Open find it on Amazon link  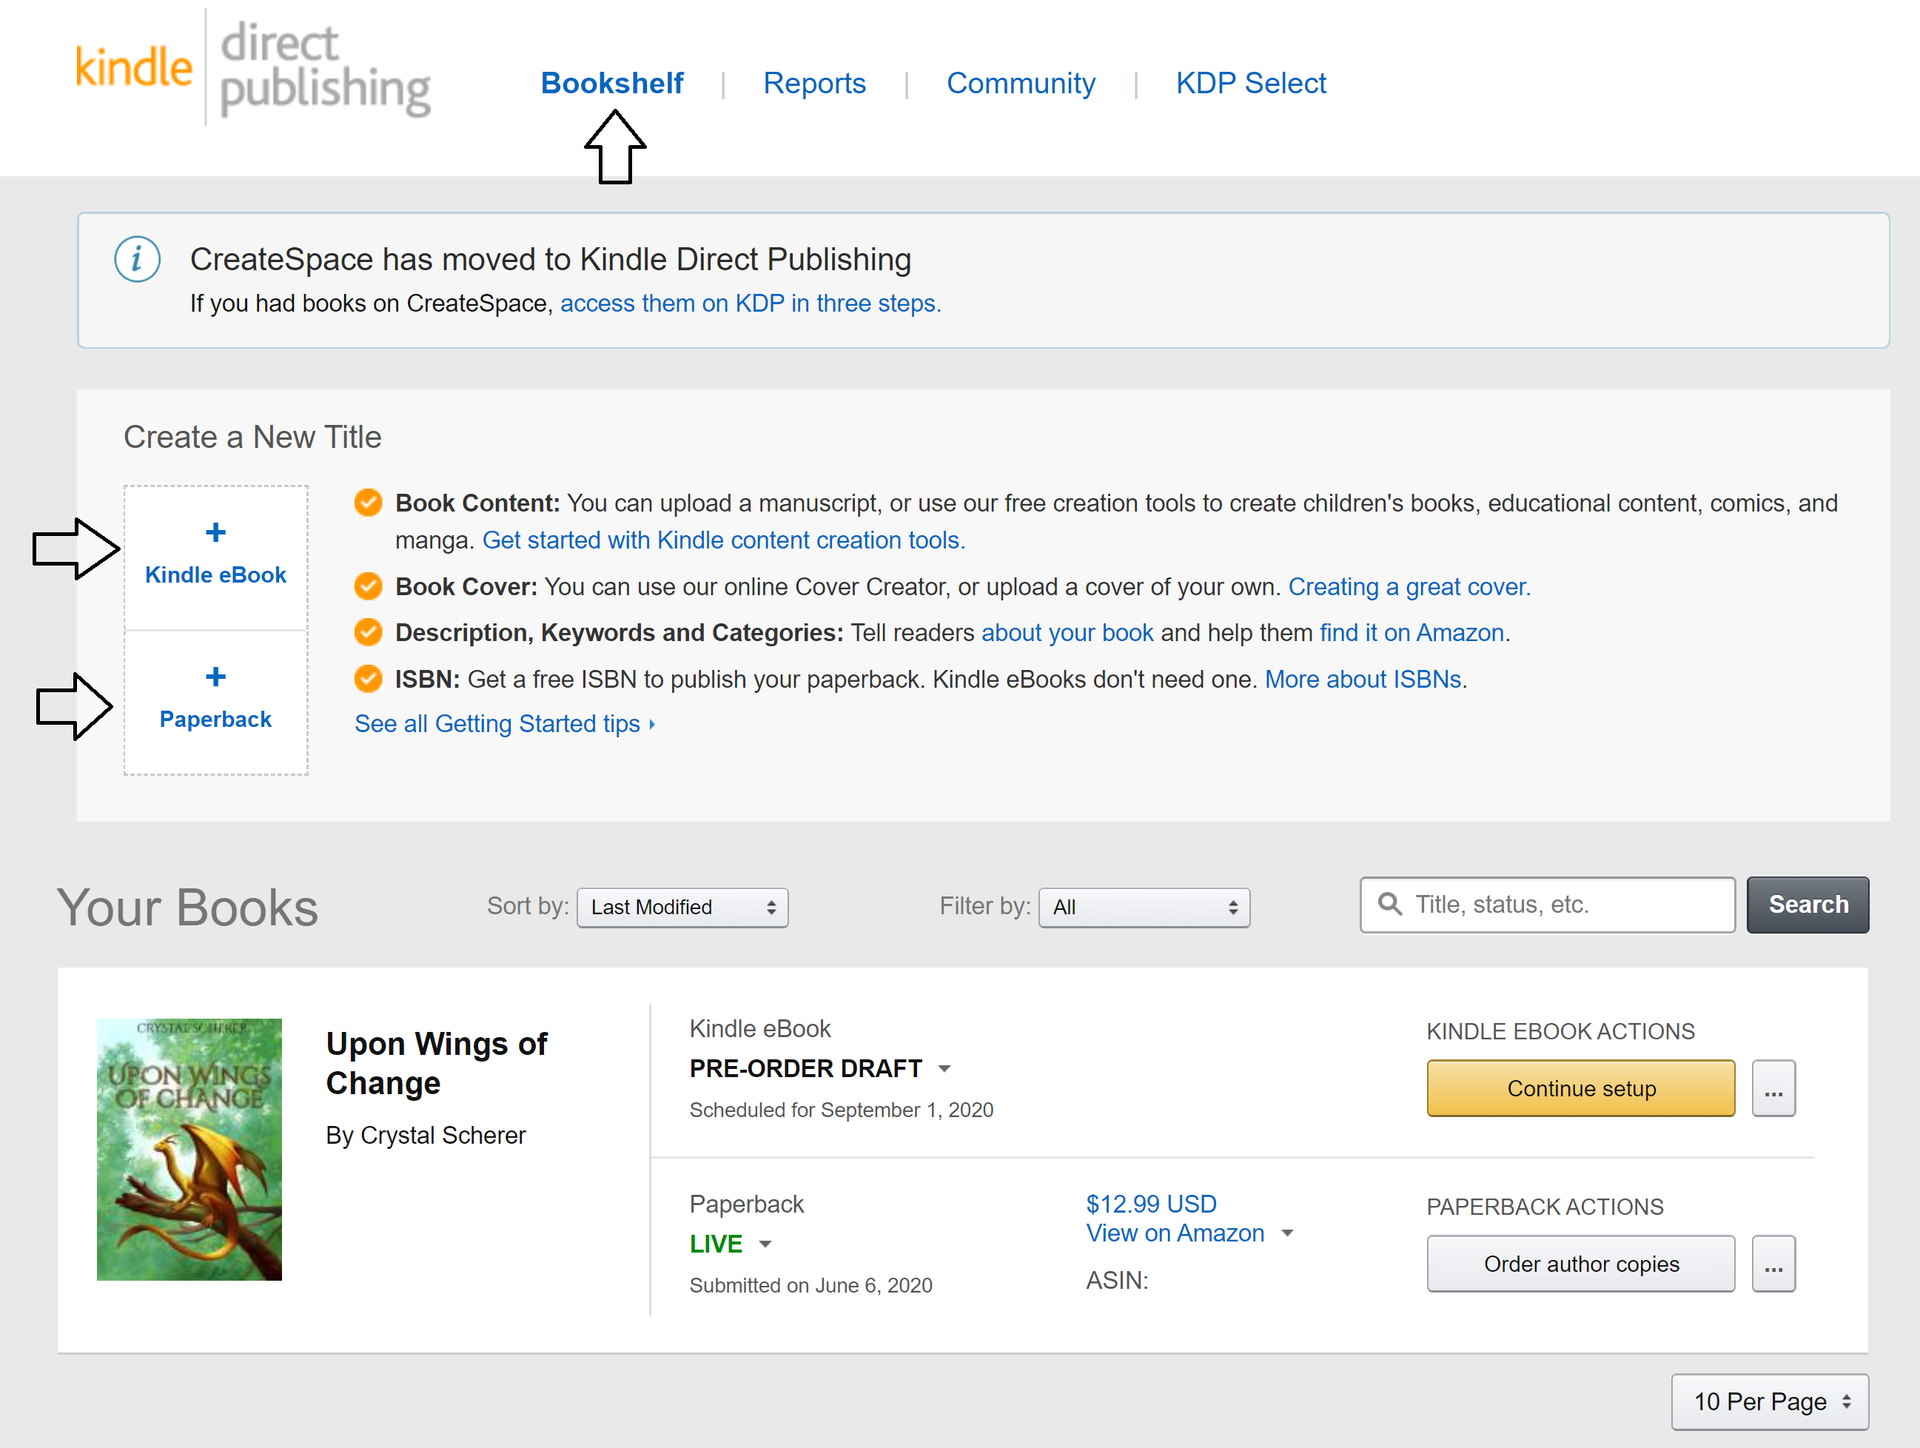point(1412,633)
